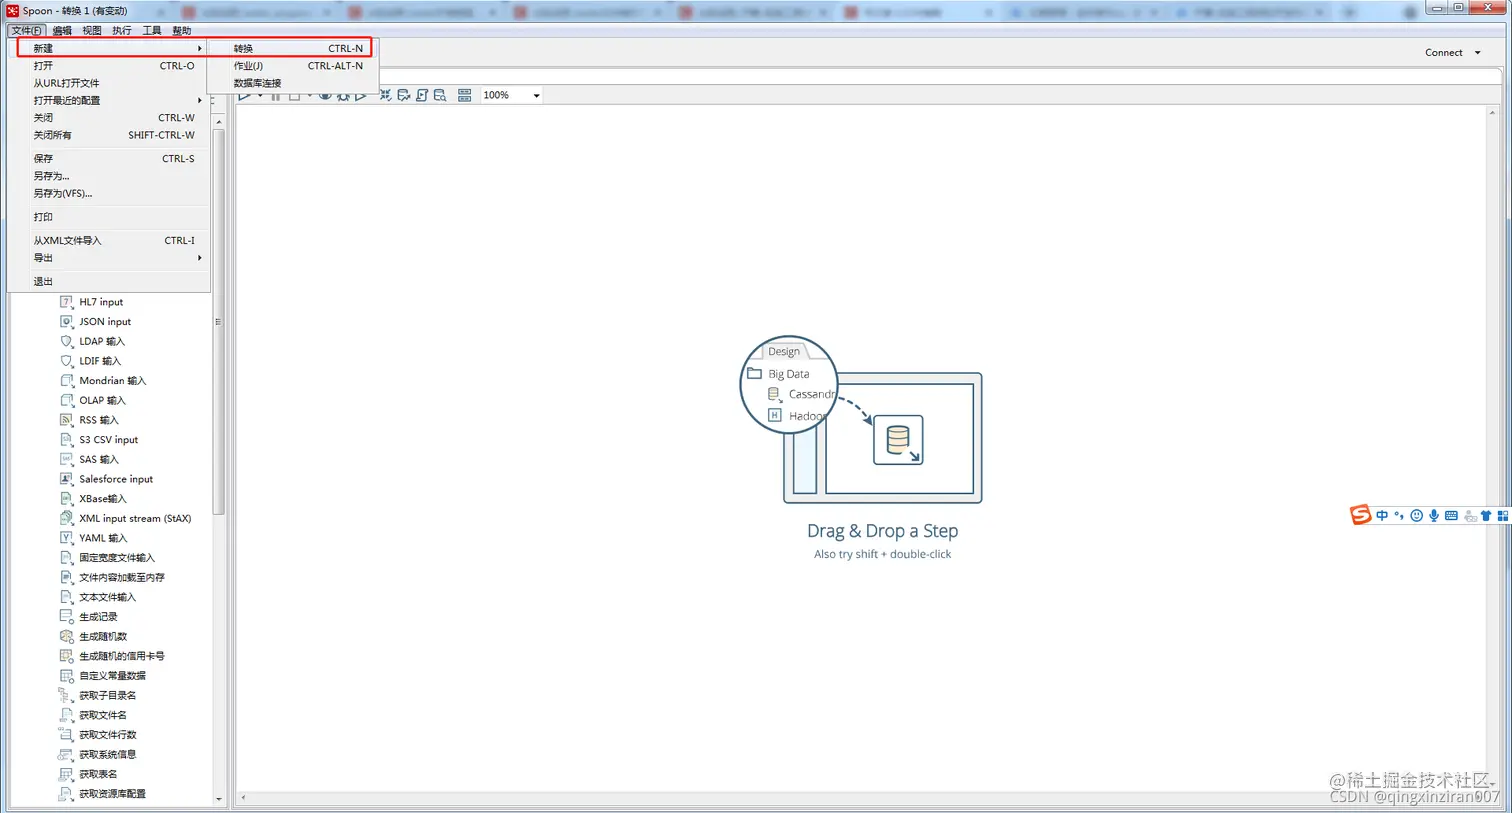The image size is (1512, 813).
Task: Click the SAS 输入 step icon
Action: coord(66,459)
